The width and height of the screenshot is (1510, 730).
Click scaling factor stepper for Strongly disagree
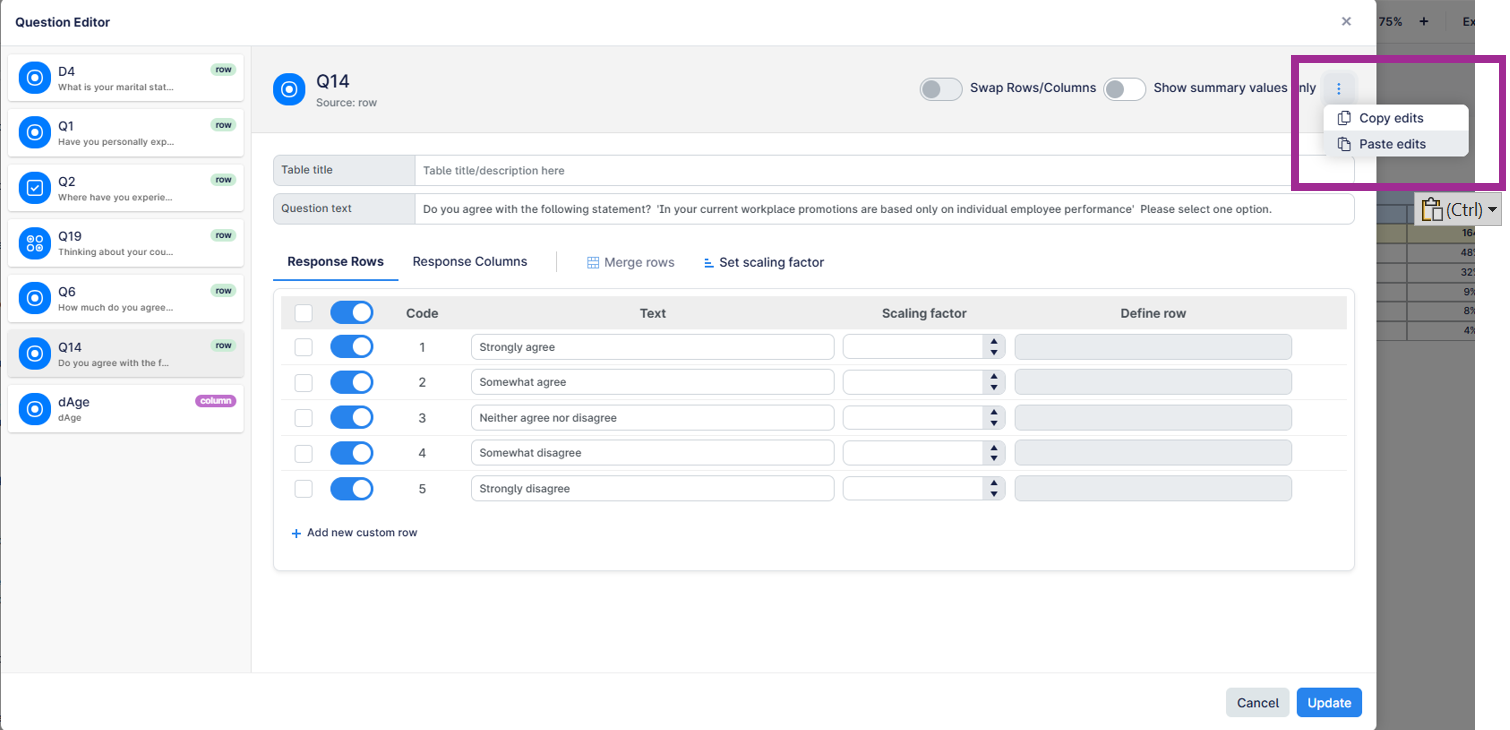pos(993,489)
